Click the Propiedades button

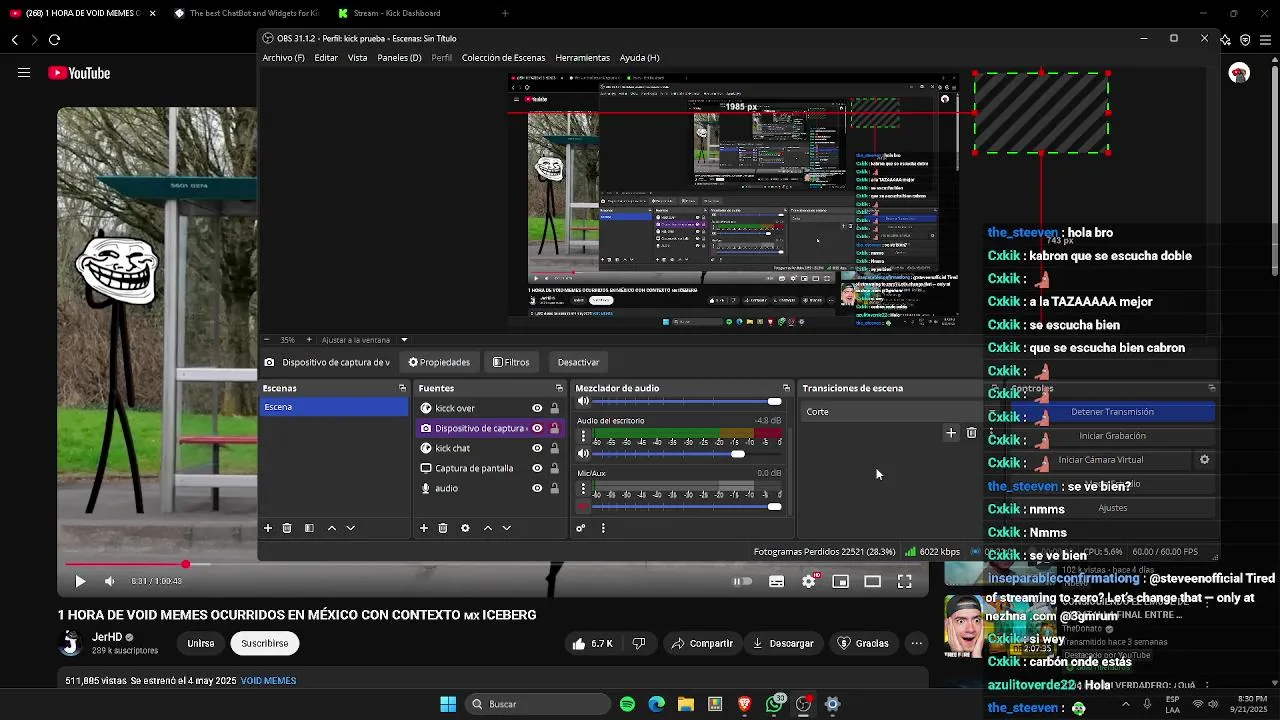point(439,362)
